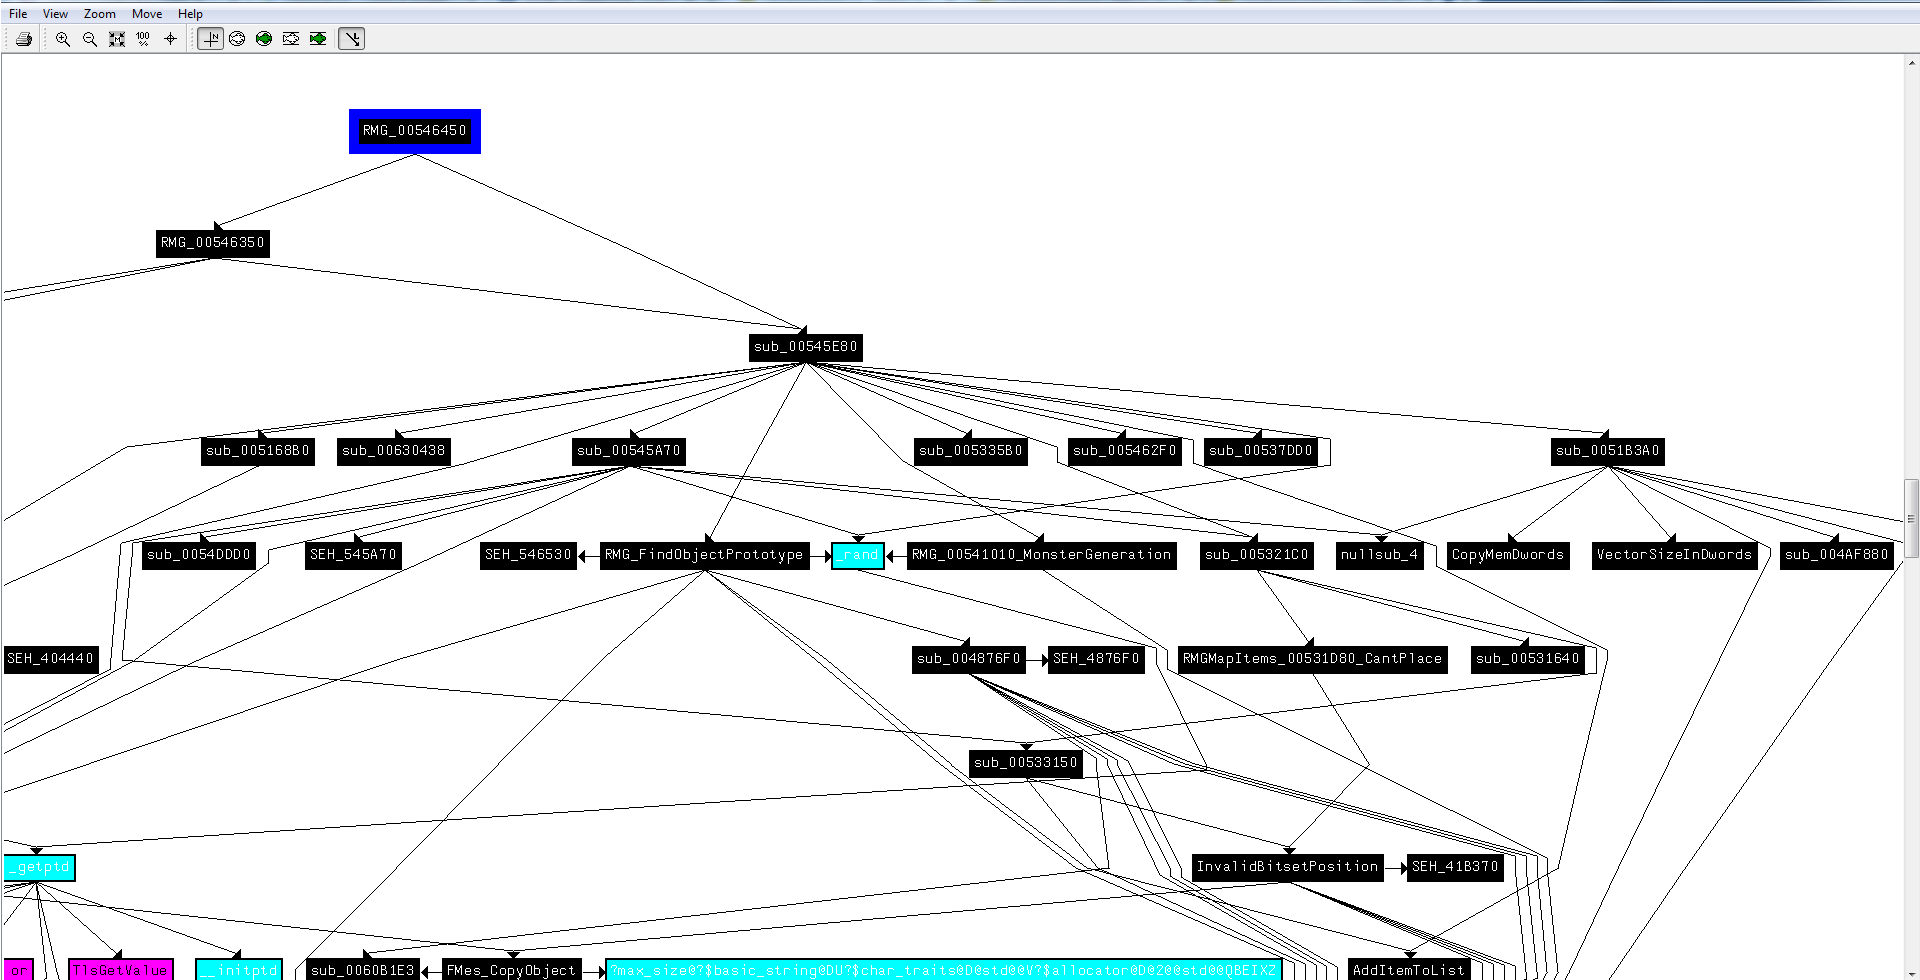Select the RMG_FindObjectPrototype node
Viewport: 1920px width, 980px height.
pyautogui.click(x=705, y=555)
